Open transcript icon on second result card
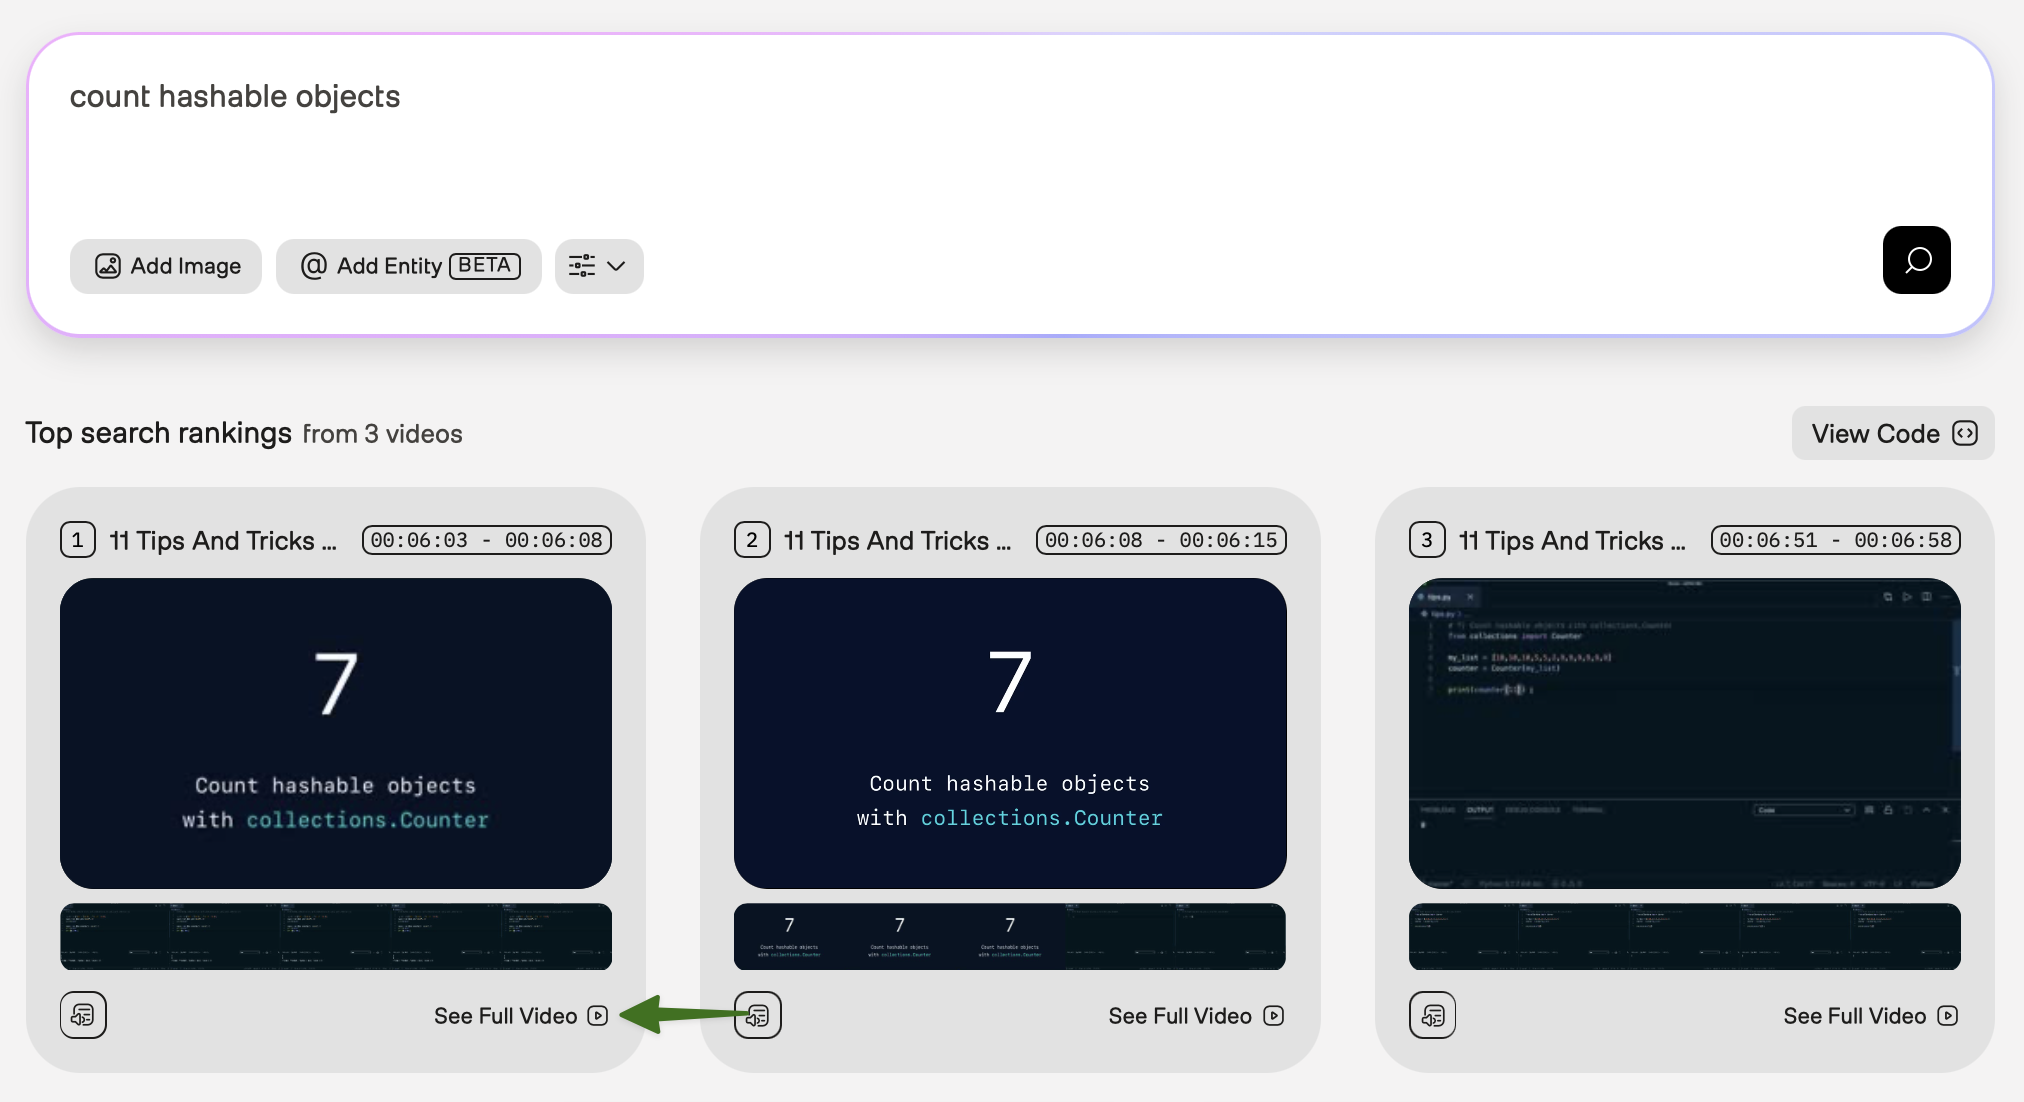Viewport: 2024px width, 1102px height. [x=758, y=1015]
